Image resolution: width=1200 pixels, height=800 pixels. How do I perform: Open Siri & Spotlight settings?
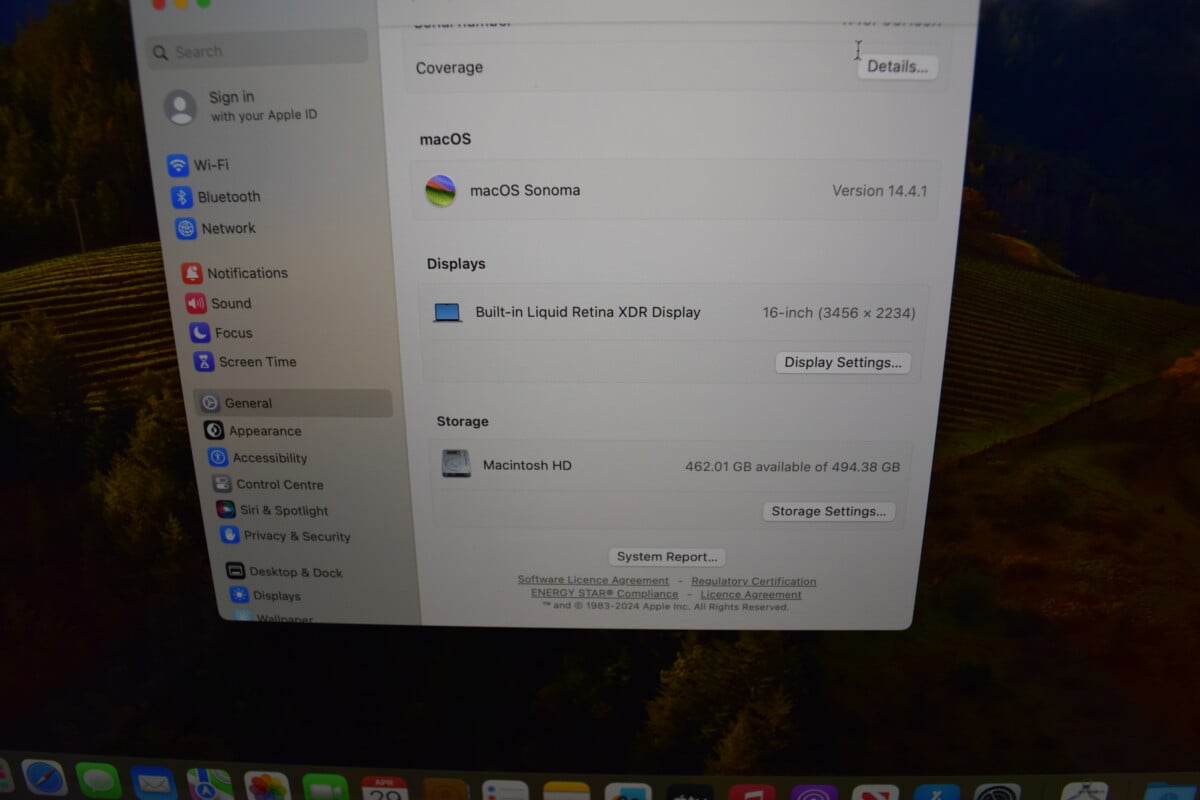(272, 510)
